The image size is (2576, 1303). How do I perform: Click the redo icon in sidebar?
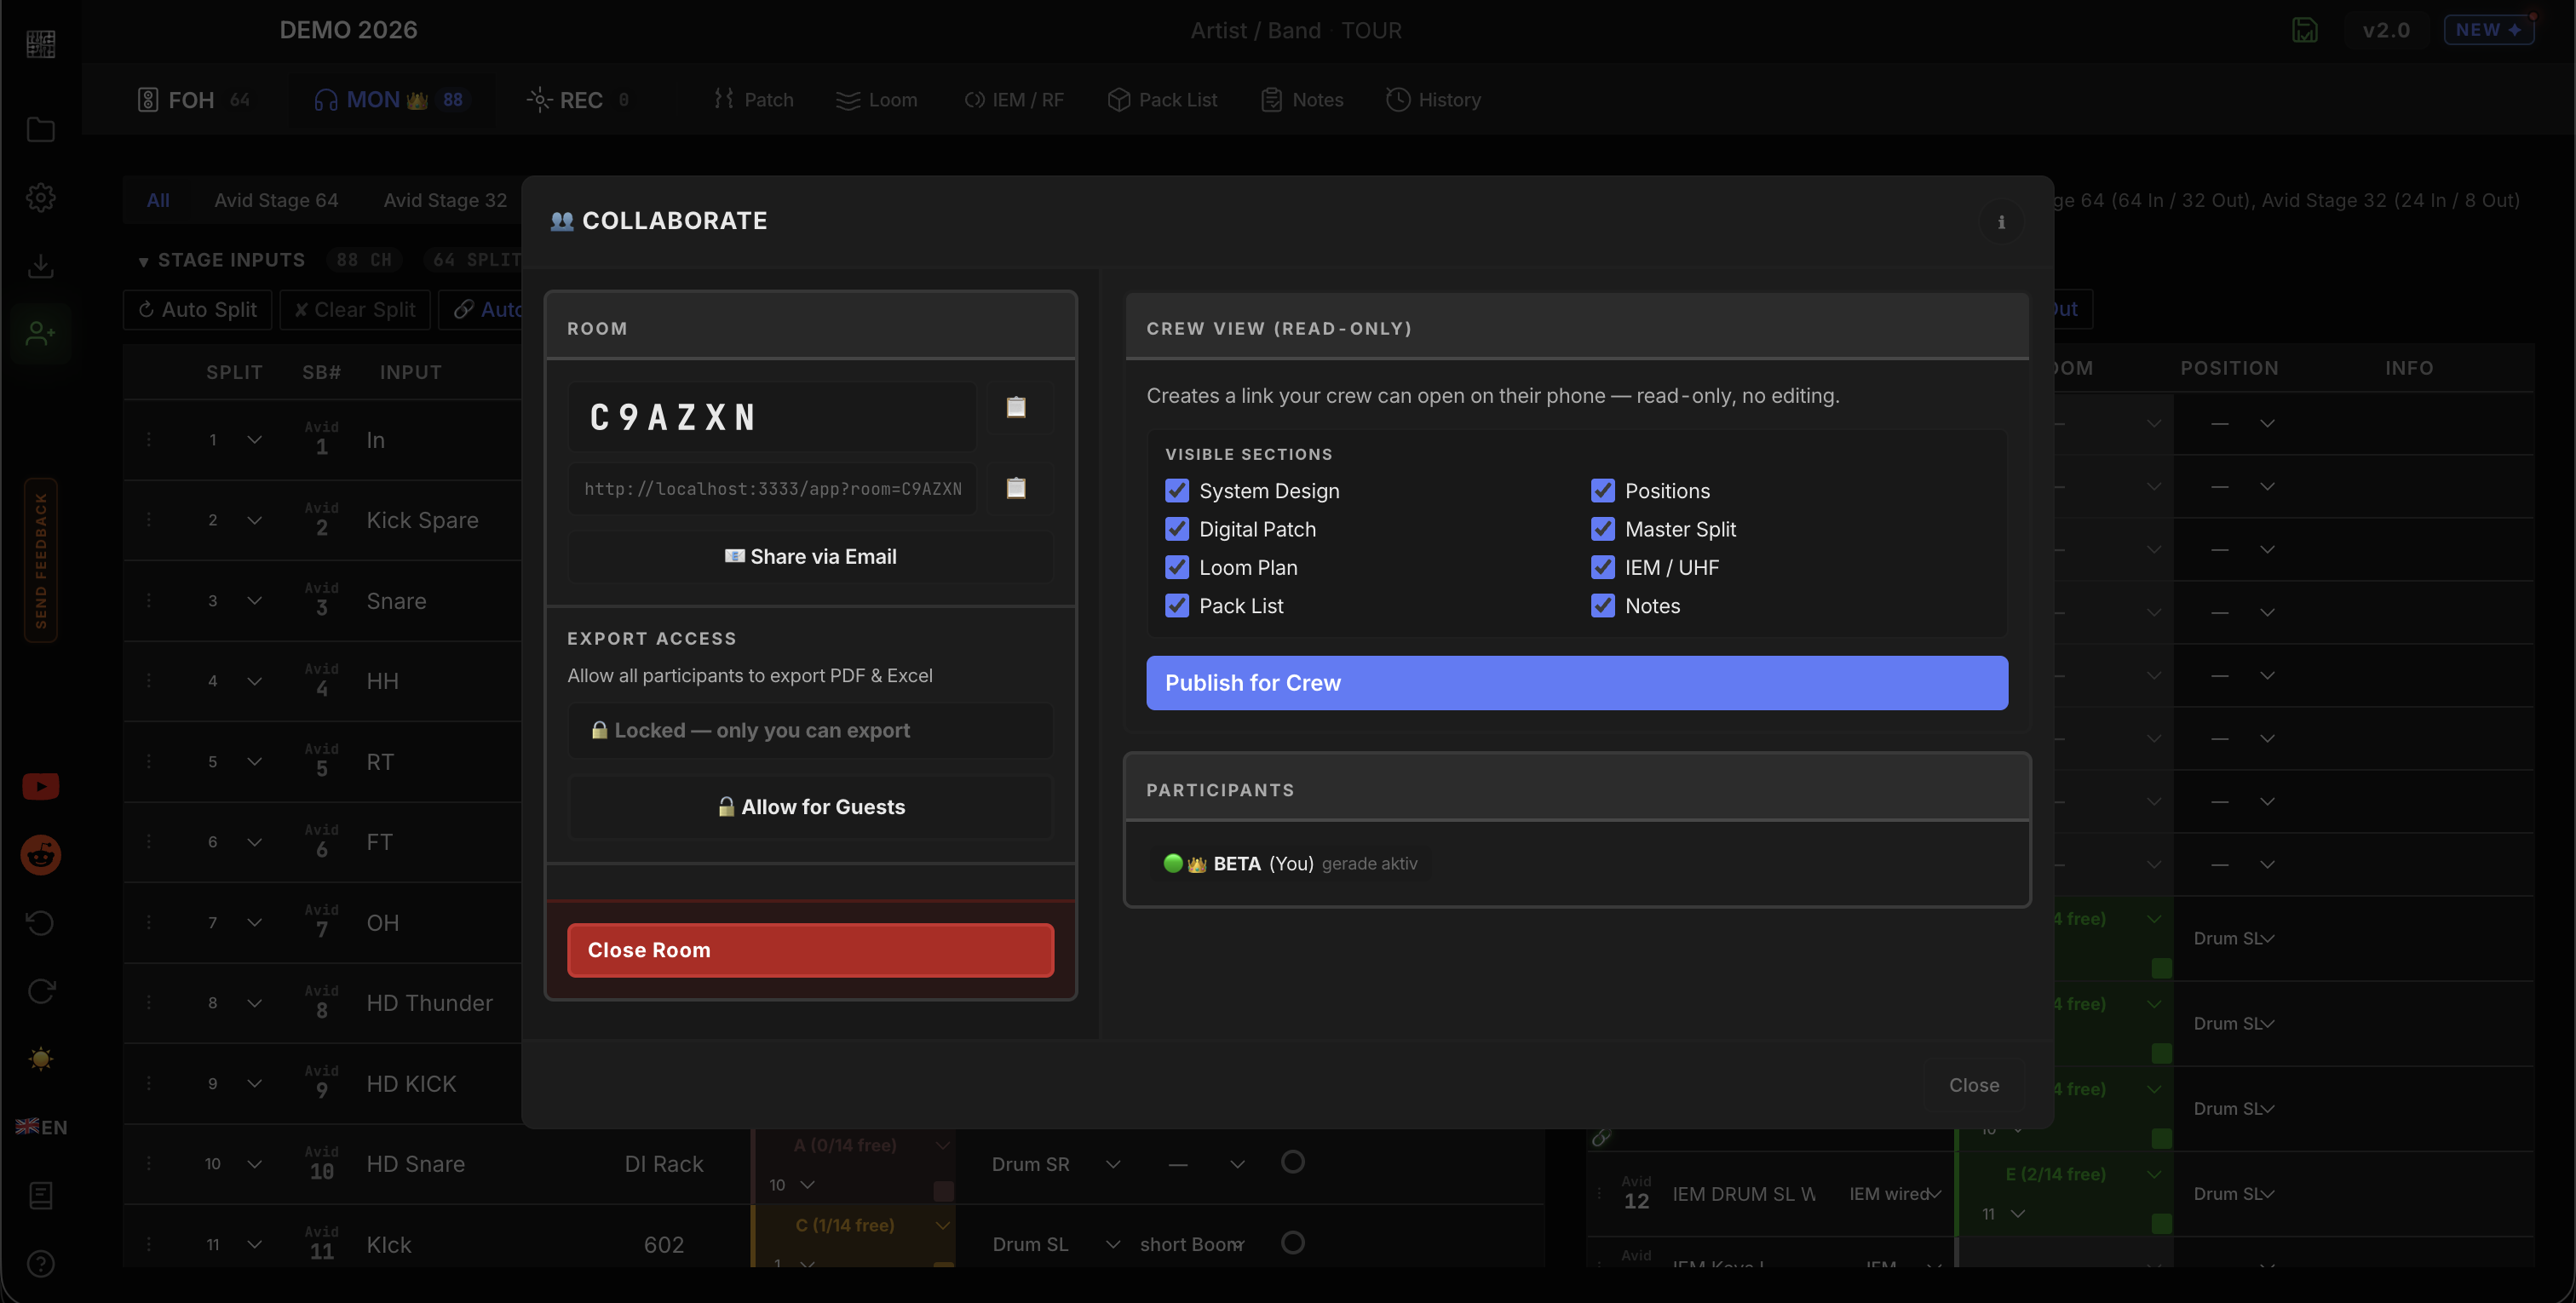(40, 991)
